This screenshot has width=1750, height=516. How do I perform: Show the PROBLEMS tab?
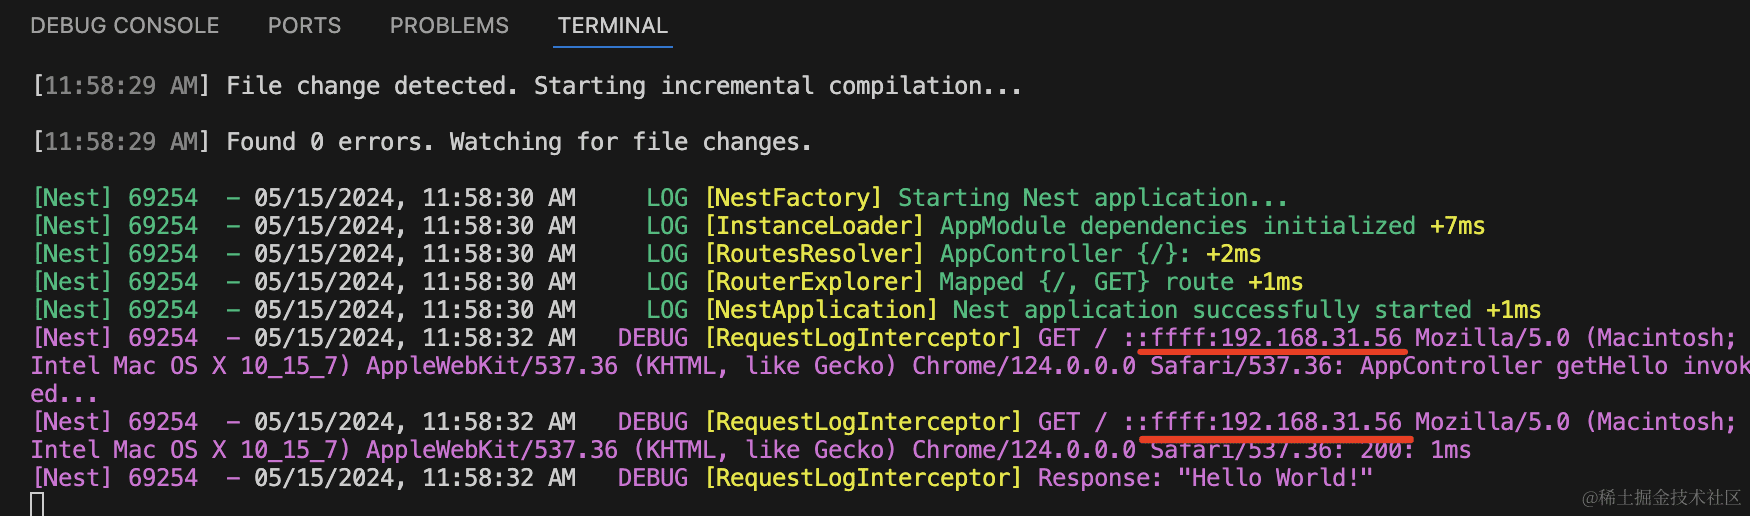click(449, 26)
